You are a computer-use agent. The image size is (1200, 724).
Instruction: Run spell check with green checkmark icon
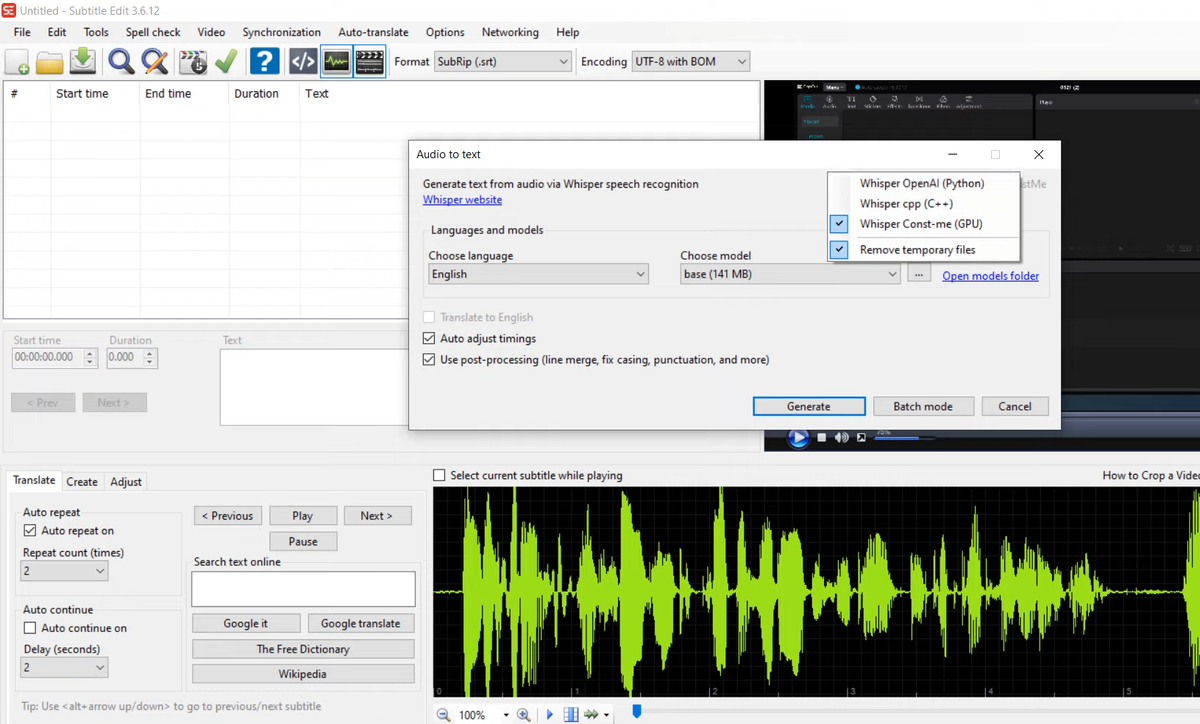coord(226,62)
